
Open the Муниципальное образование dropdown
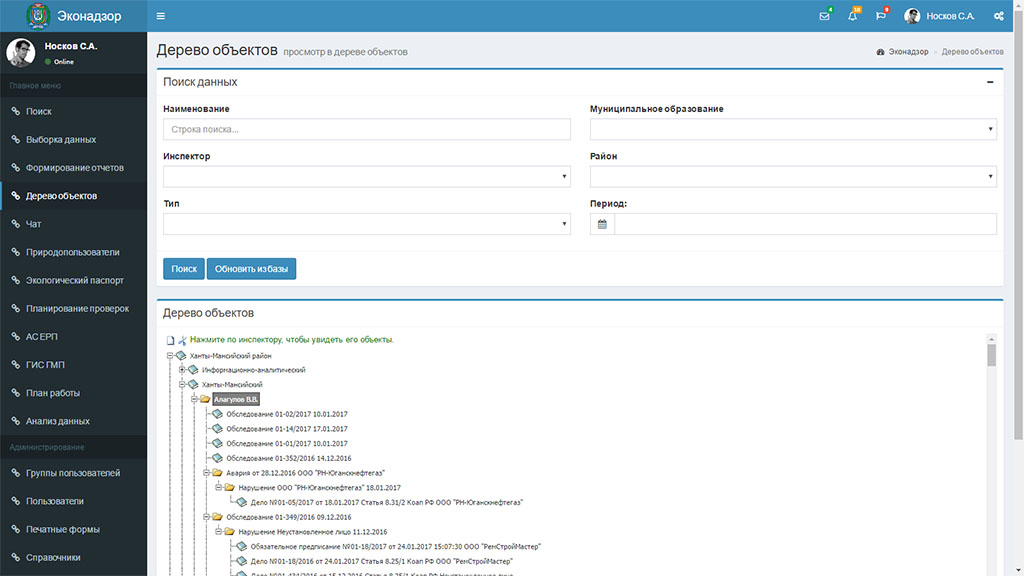(793, 129)
